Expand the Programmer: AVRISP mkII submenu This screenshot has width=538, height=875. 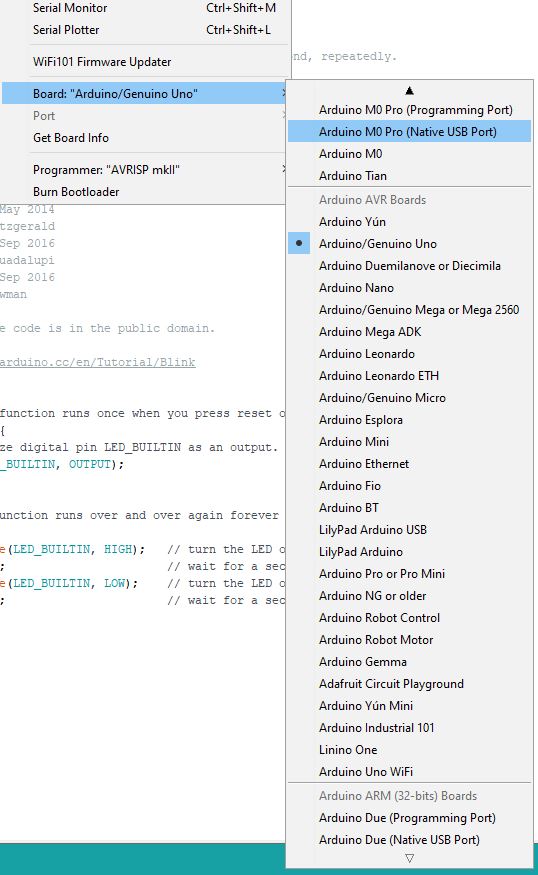pyautogui.click(x=145, y=169)
